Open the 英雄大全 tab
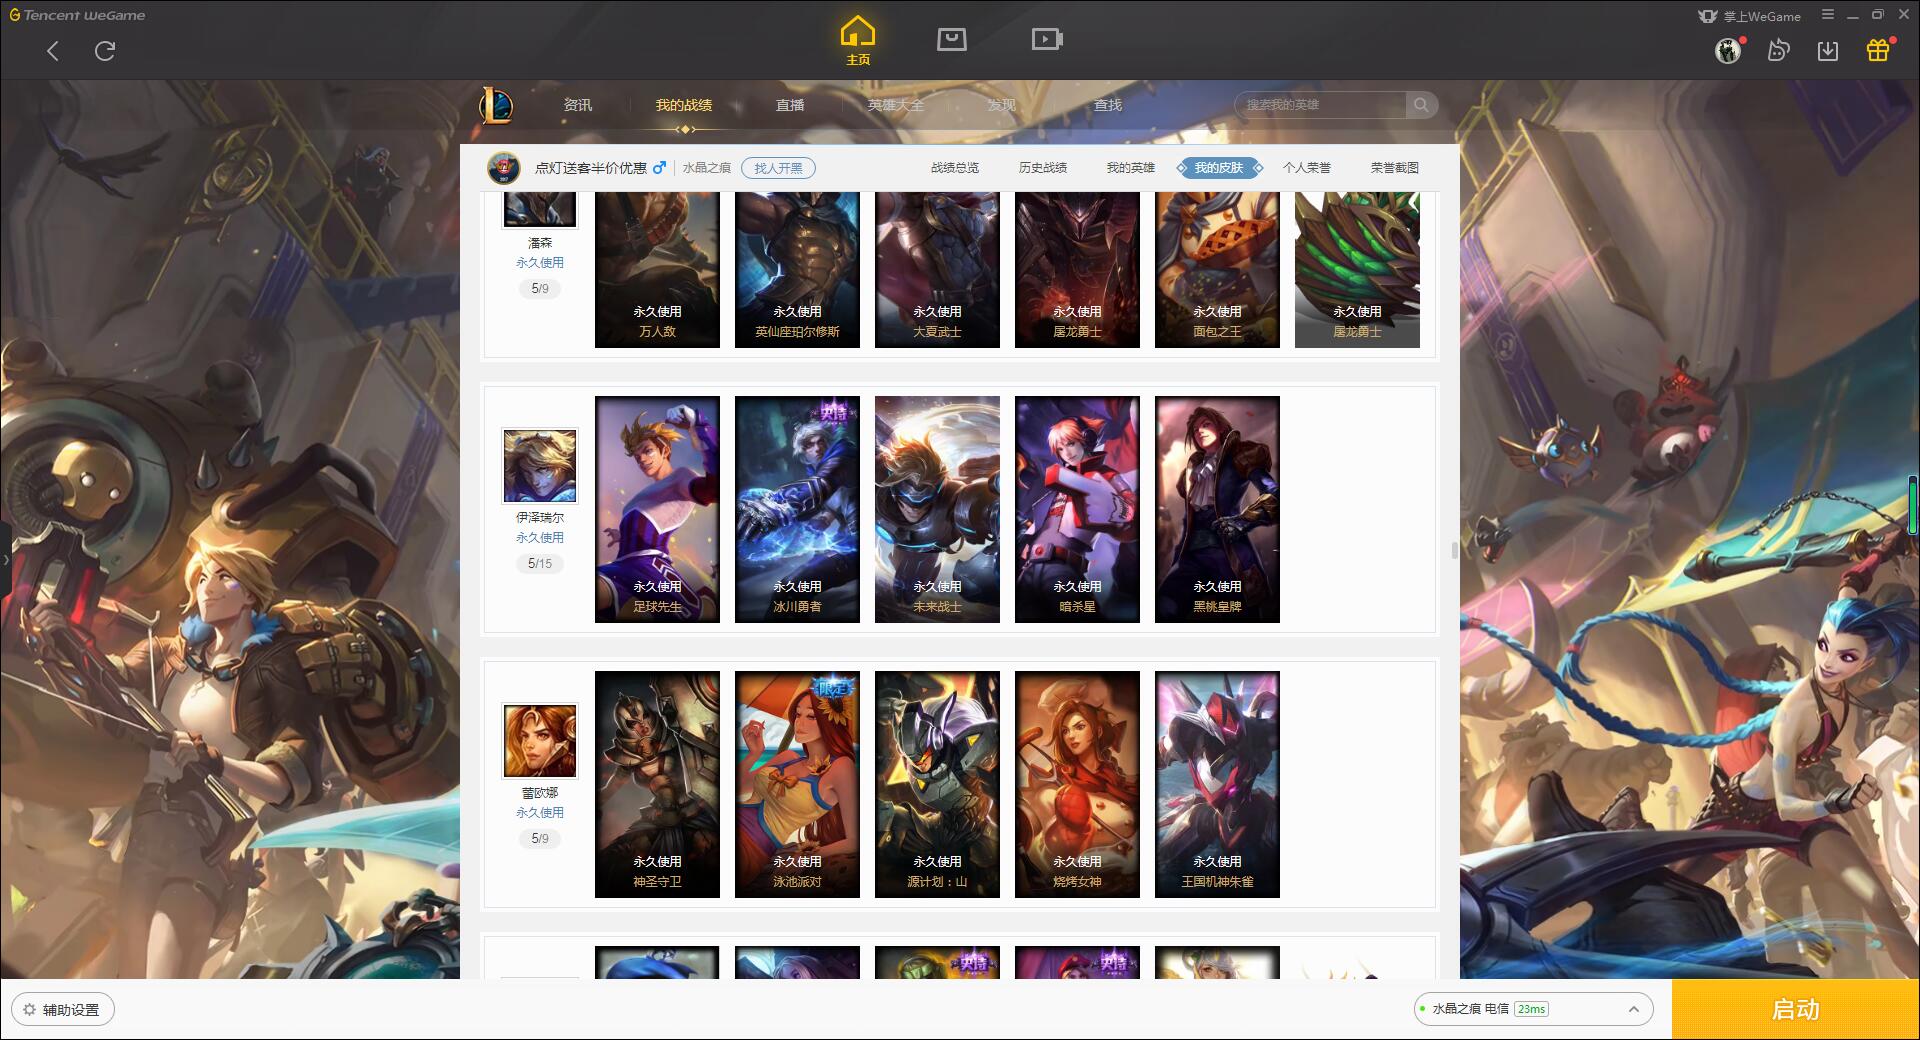This screenshot has width=1920, height=1040. point(896,105)
